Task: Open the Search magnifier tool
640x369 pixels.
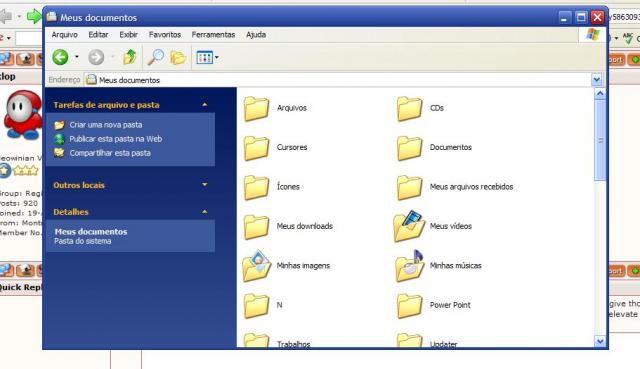Action: tap(156, 57)
